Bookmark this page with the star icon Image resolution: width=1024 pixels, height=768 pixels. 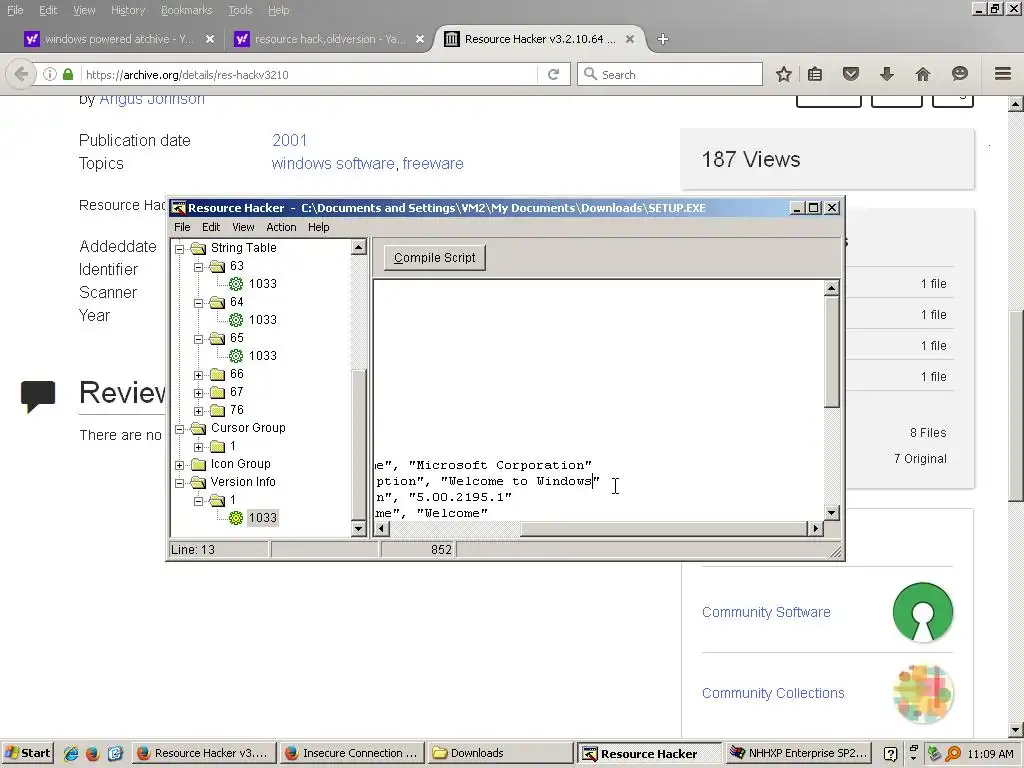click(784, 74)
